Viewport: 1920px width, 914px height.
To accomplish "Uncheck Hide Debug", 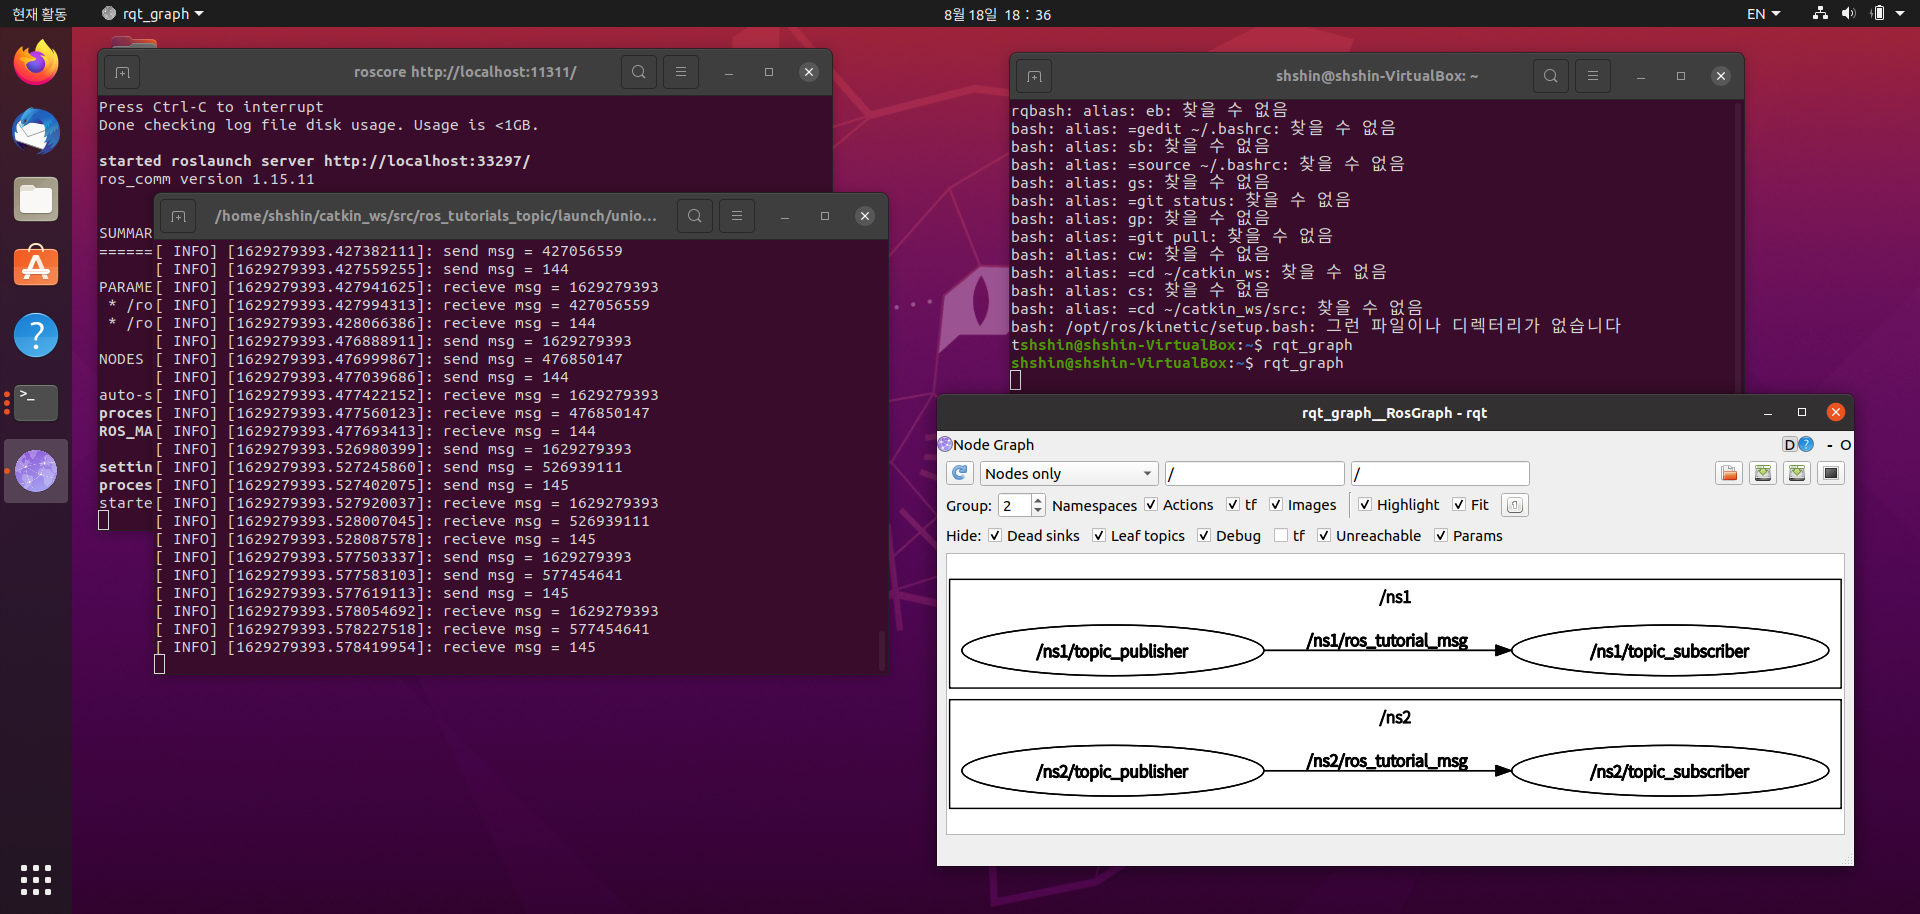I will pos(1204,536).
